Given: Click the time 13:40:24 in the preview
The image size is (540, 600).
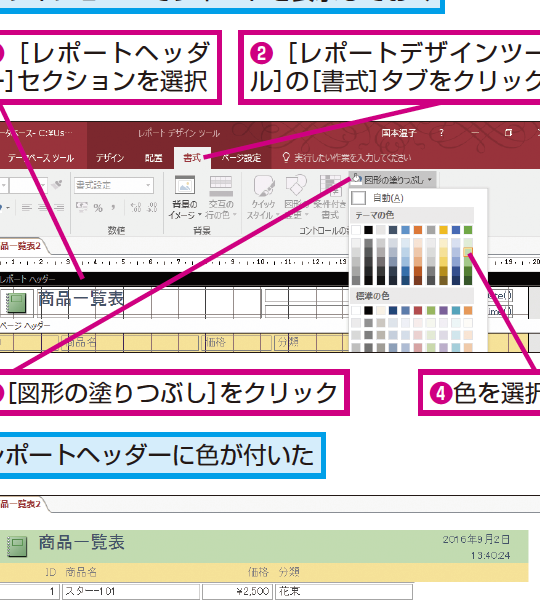Looking at the screenshot, I should 491,555.
